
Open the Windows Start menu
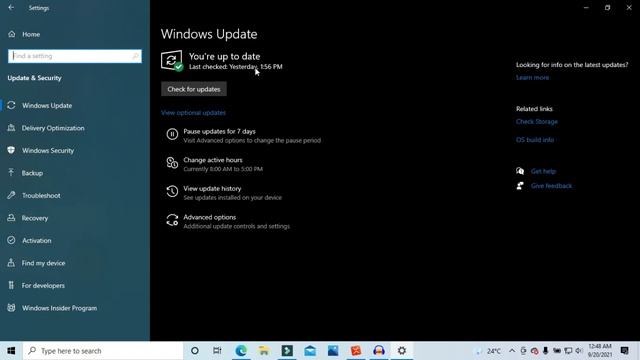pyautogui.click(x=11, y=351)
